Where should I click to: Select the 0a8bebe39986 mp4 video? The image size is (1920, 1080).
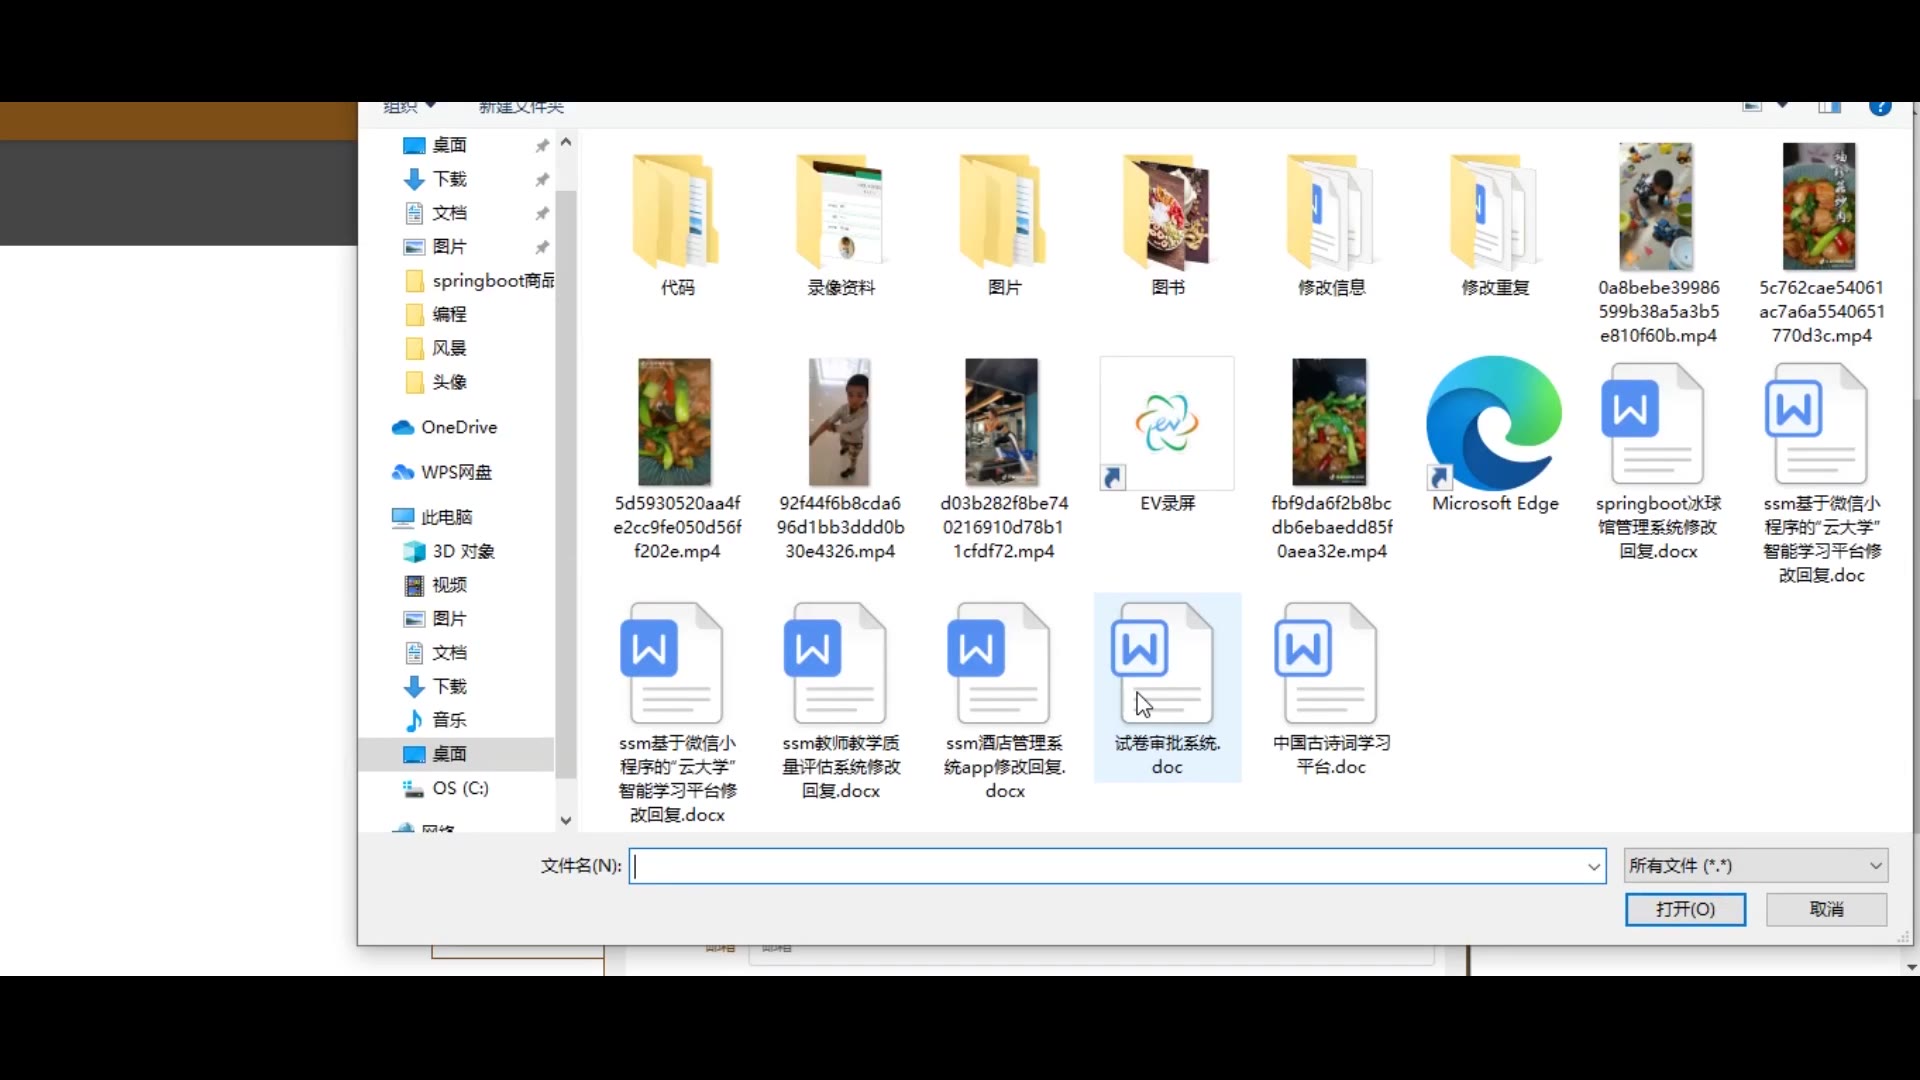(x=1657, y=207)
